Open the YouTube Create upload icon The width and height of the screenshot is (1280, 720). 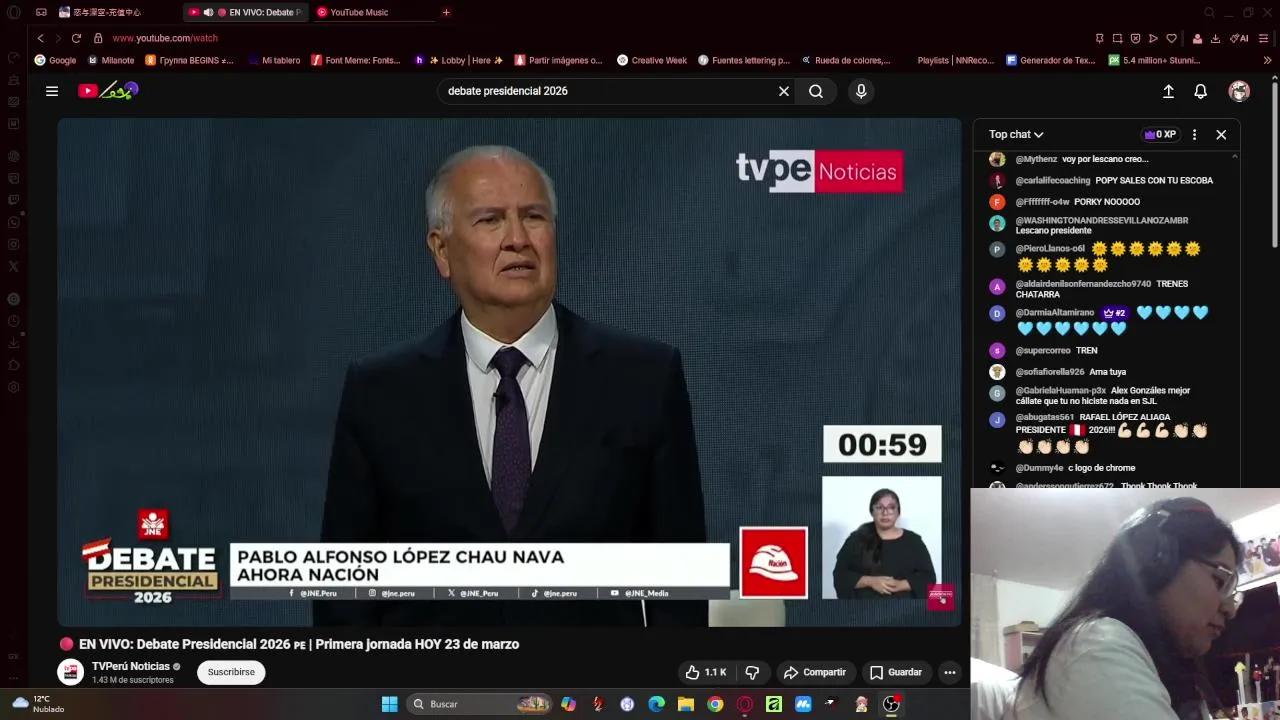coord(1168,91)
